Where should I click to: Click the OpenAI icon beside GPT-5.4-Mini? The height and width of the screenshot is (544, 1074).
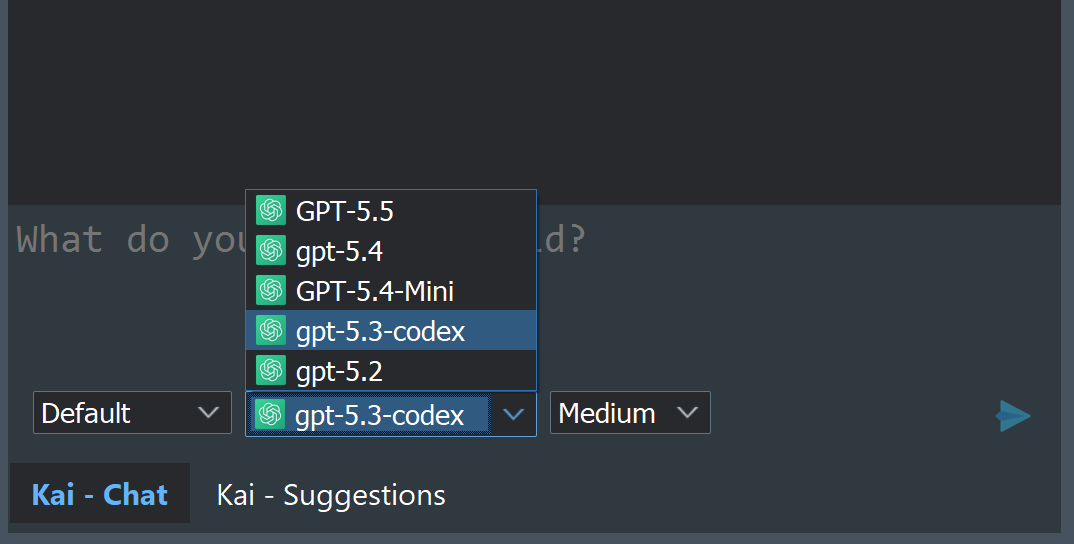point(271,290)
